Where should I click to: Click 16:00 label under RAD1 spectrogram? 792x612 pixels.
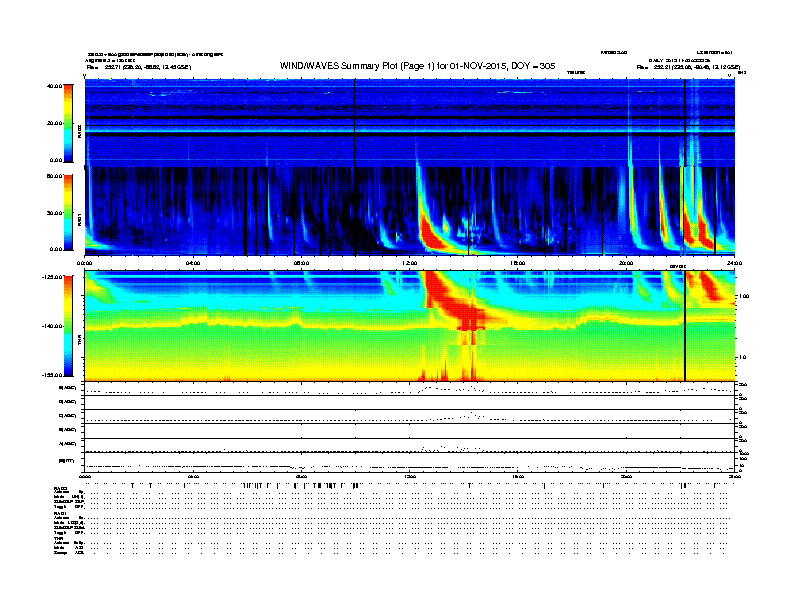tap(518, 263)
